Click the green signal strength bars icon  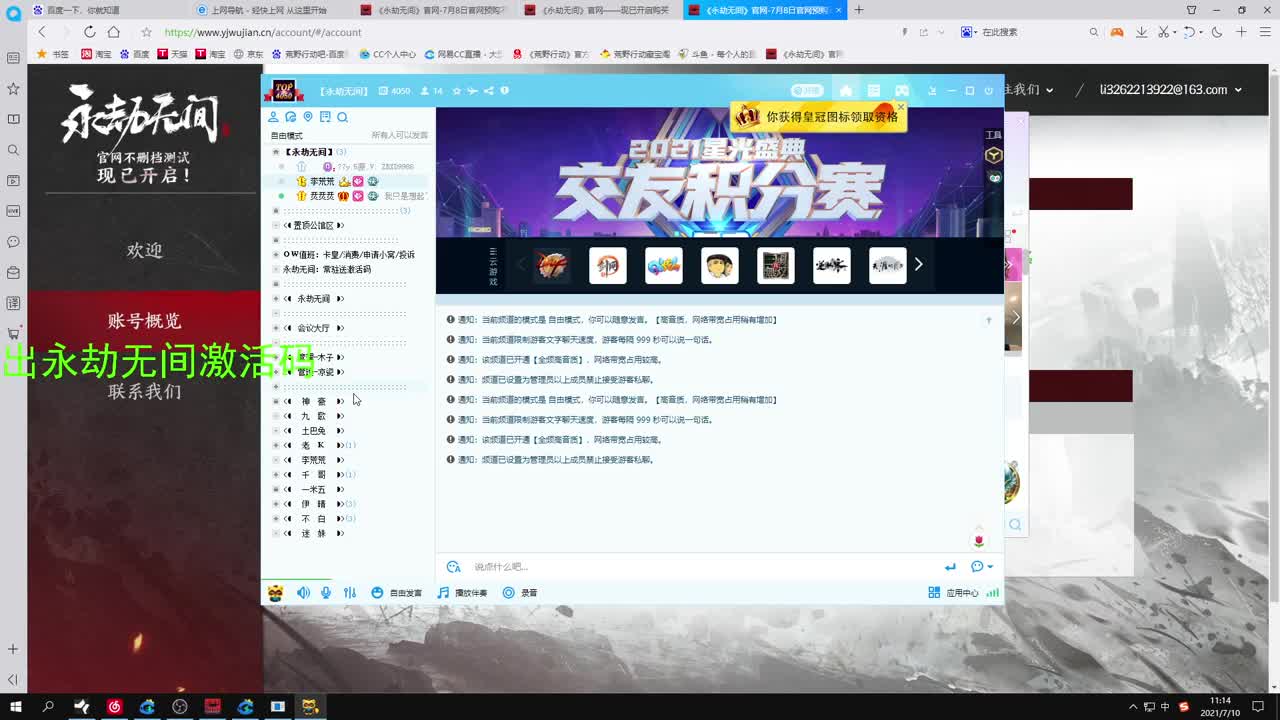pos(993,593)
